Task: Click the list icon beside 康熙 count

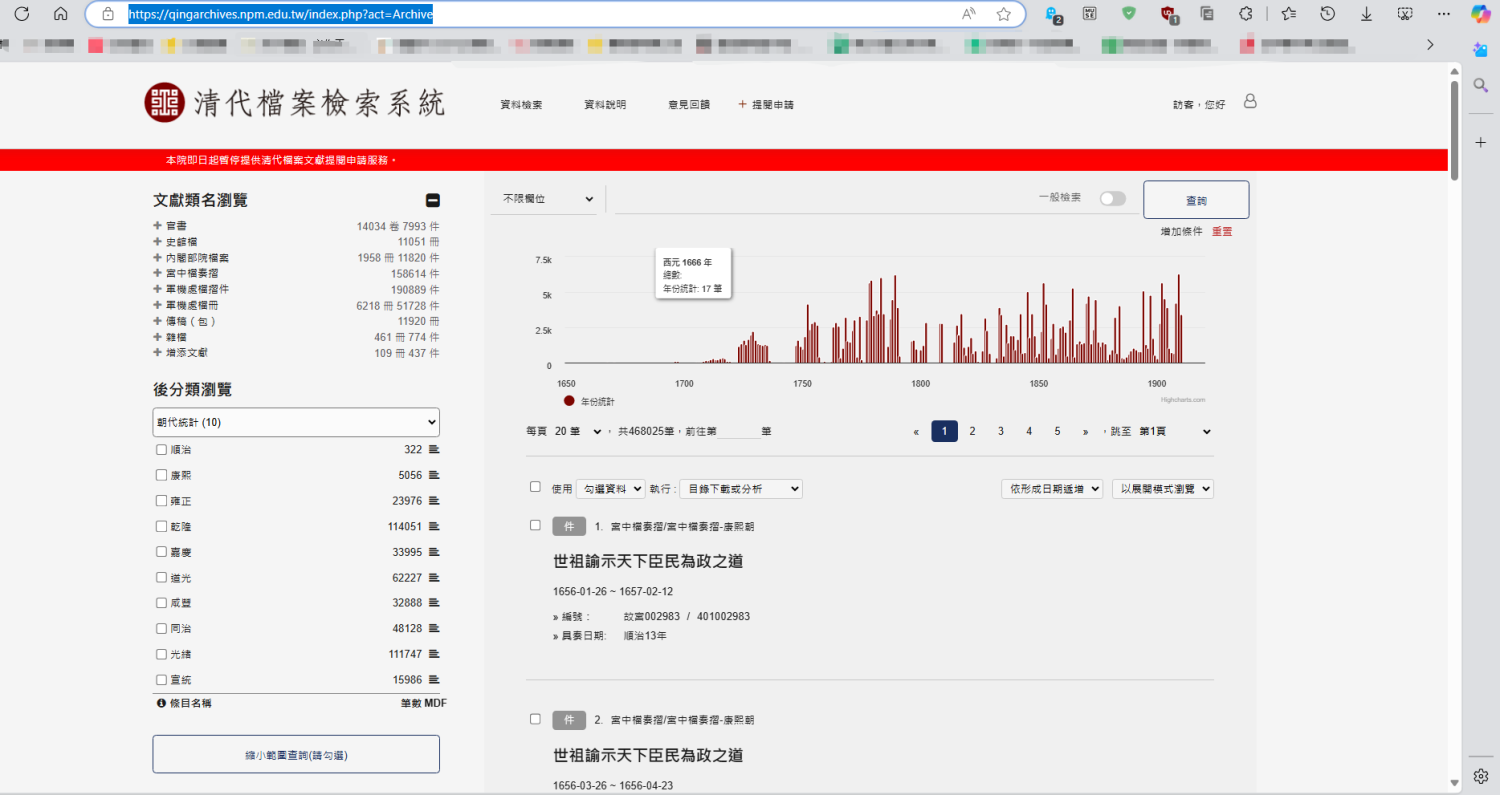Action: 434,475
